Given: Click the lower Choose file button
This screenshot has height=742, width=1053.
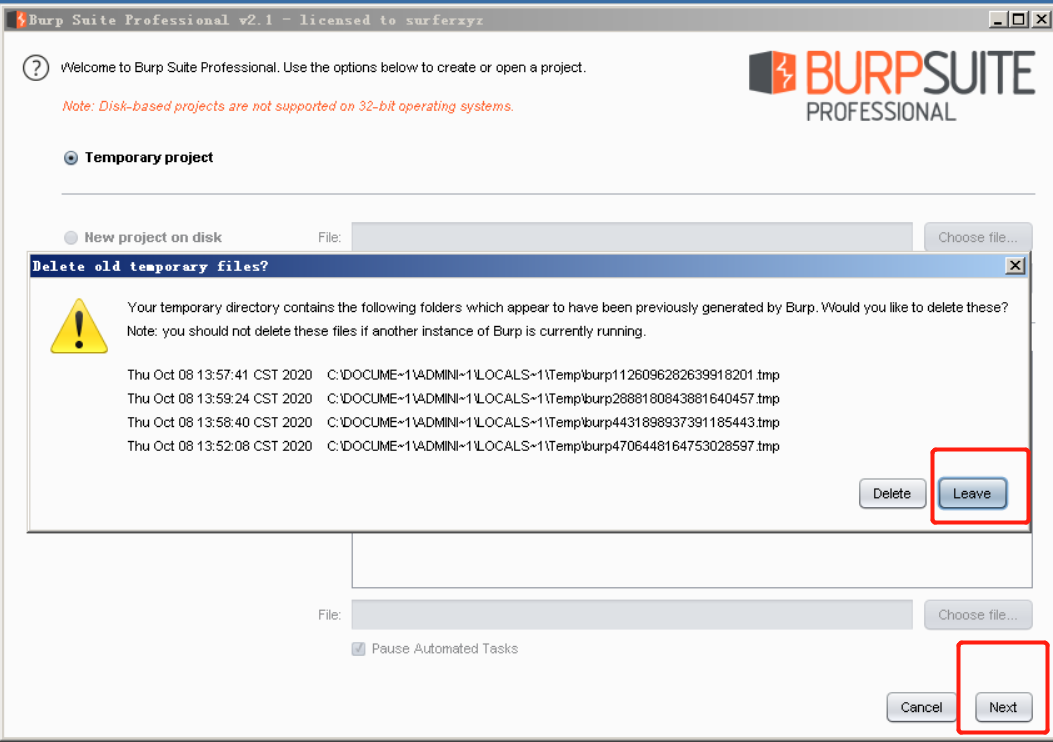Looking at the screenshot, I should 978,614.
